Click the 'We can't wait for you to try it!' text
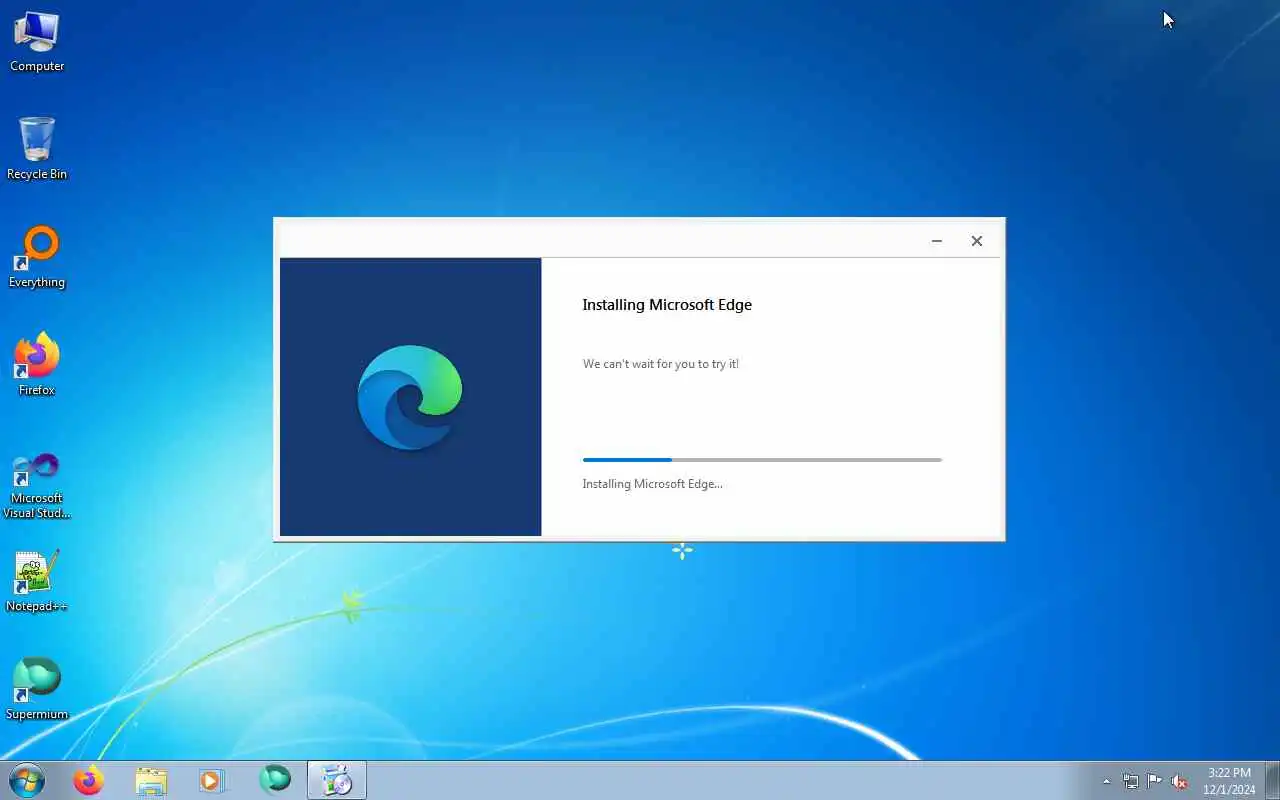Screen dimensions: 1280x800 click(661, 364)
